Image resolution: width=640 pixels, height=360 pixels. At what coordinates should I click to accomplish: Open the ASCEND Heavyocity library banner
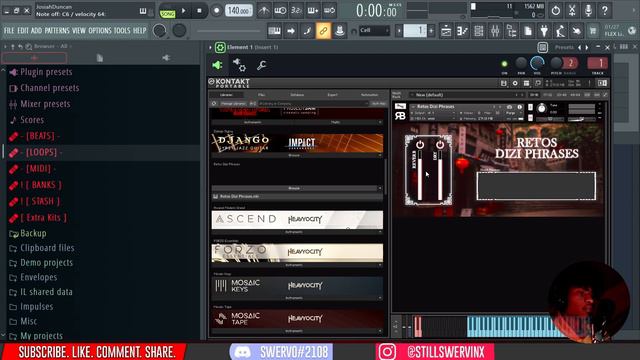(x=298, y=220)
